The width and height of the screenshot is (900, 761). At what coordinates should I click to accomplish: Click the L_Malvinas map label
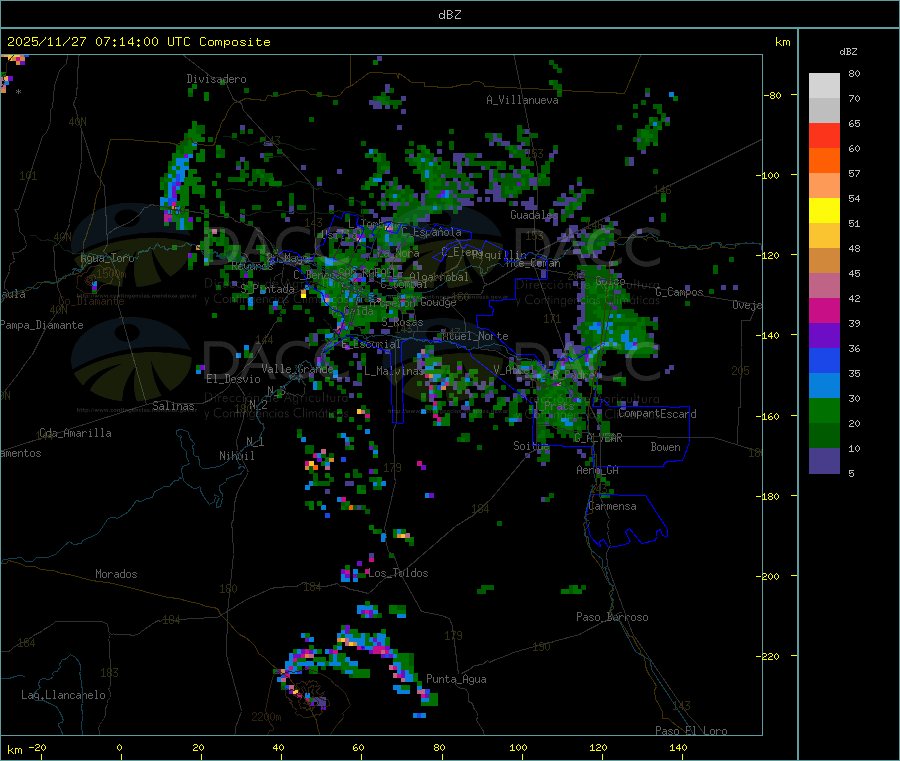click(x=394, y=371)
